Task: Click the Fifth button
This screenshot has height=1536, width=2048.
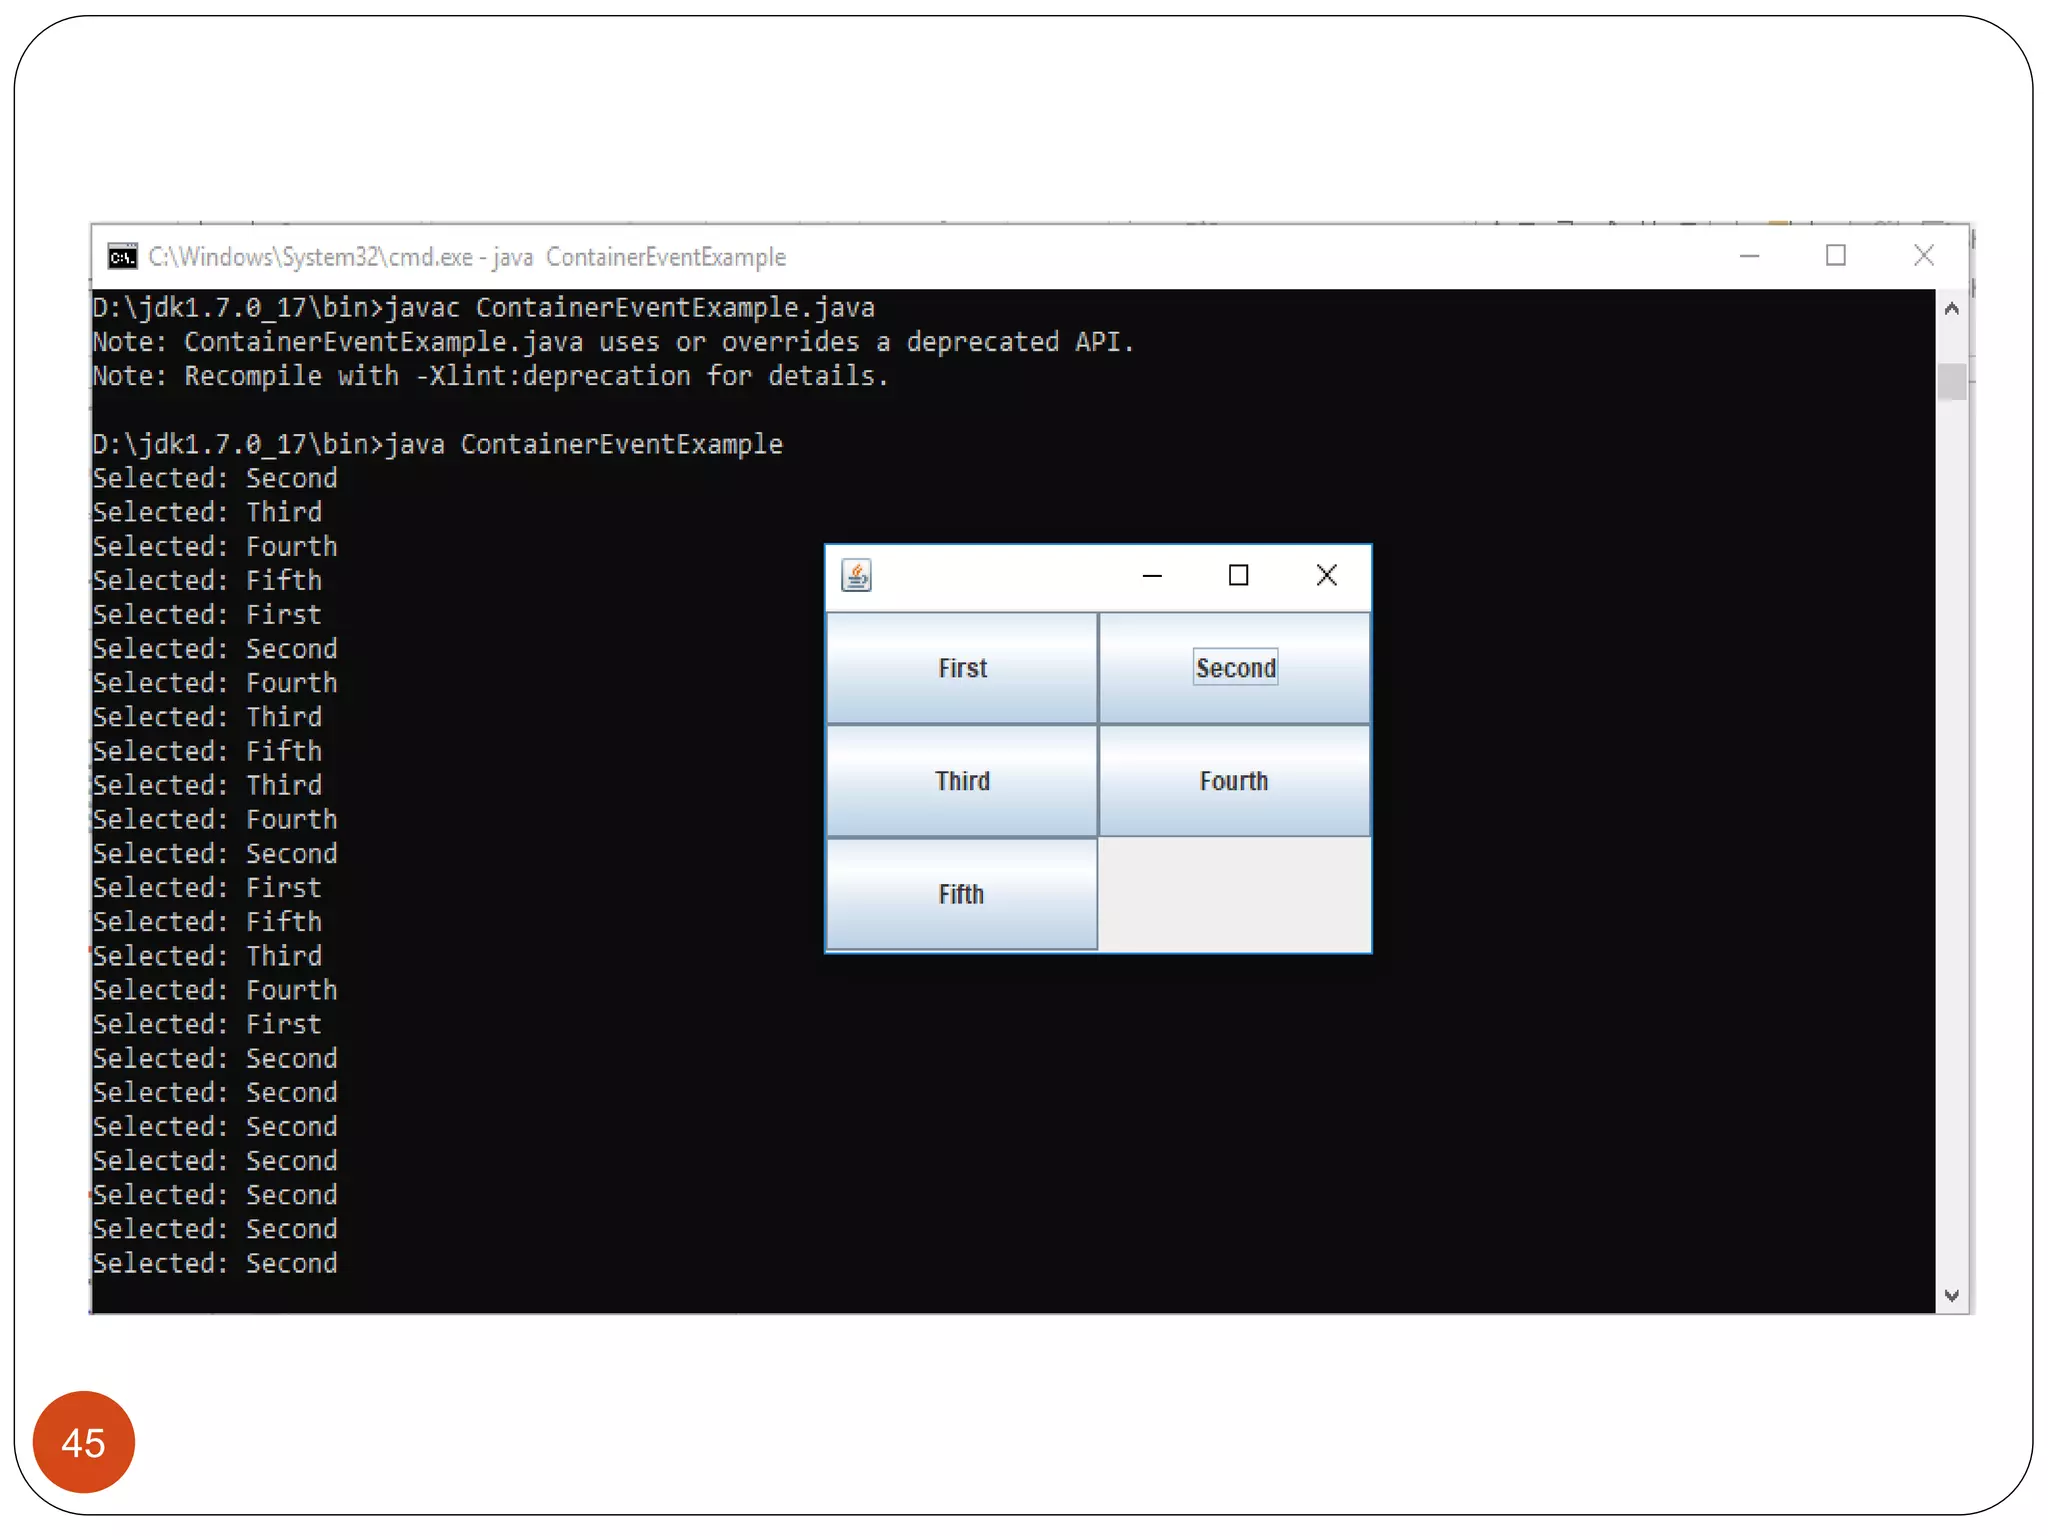Action: [961, 894]
